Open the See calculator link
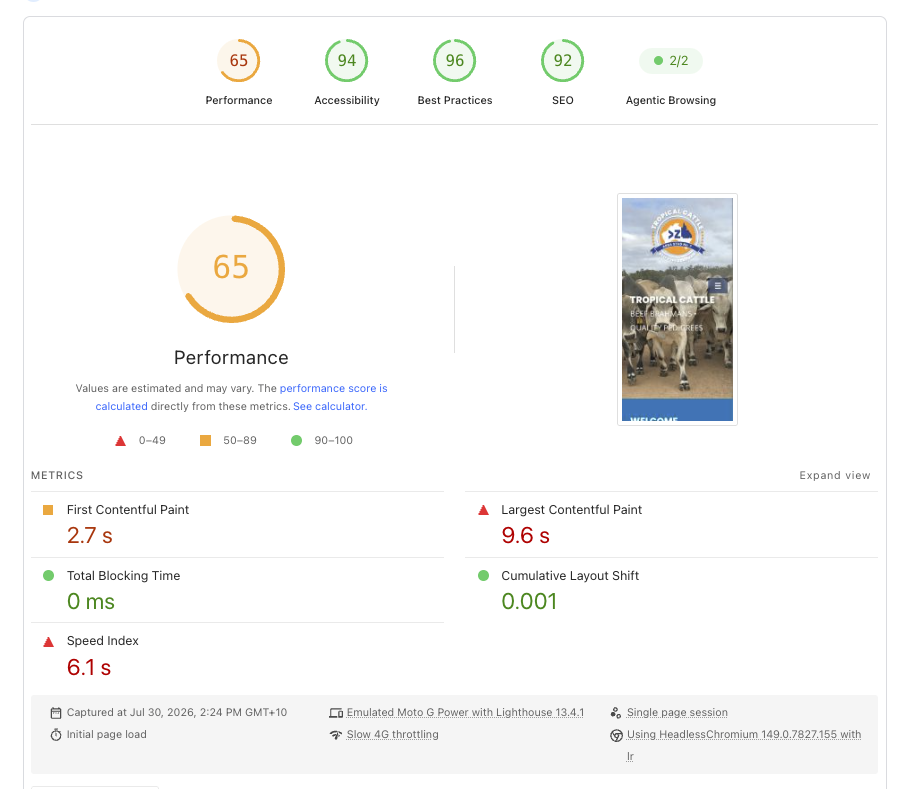The image size is (917, 789). pos(330,406)
